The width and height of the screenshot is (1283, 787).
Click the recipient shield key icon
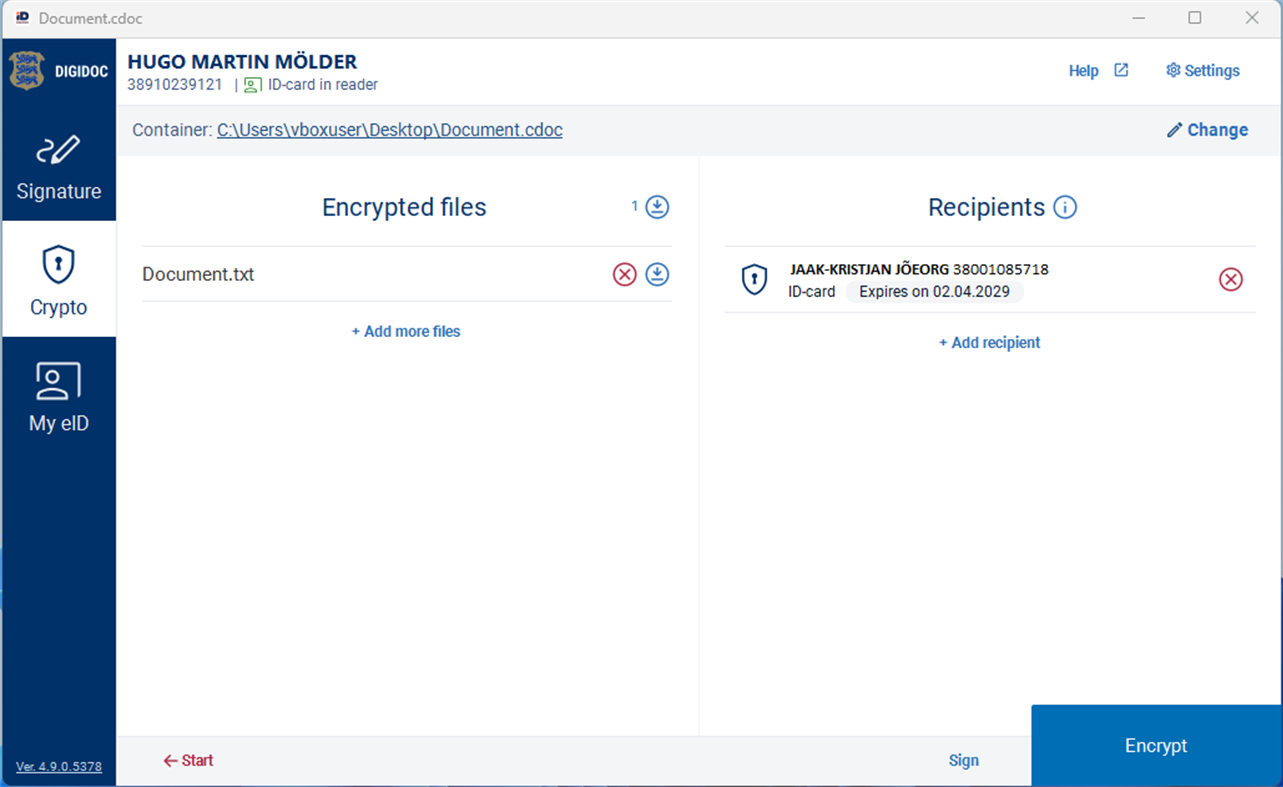click(754, 280)
